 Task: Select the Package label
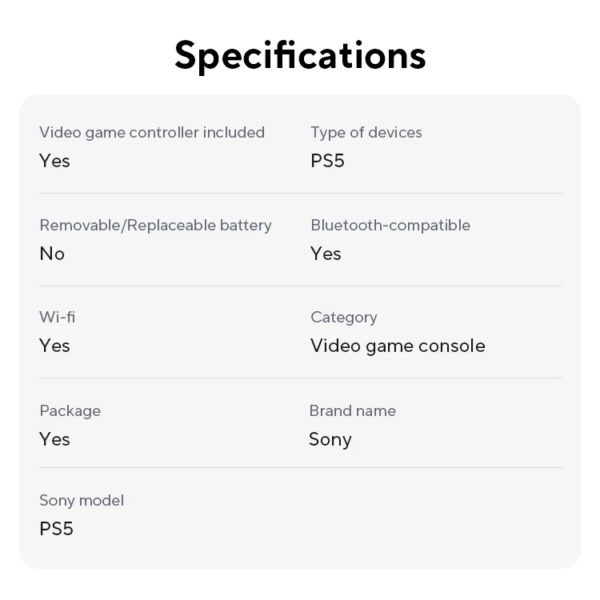[70, 411]
